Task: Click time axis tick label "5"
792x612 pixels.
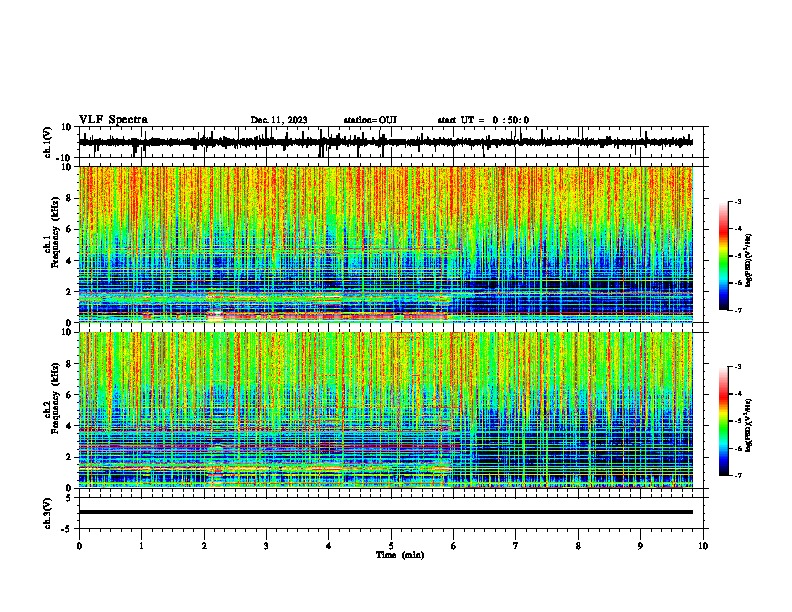Action: (x=391, y=545)
